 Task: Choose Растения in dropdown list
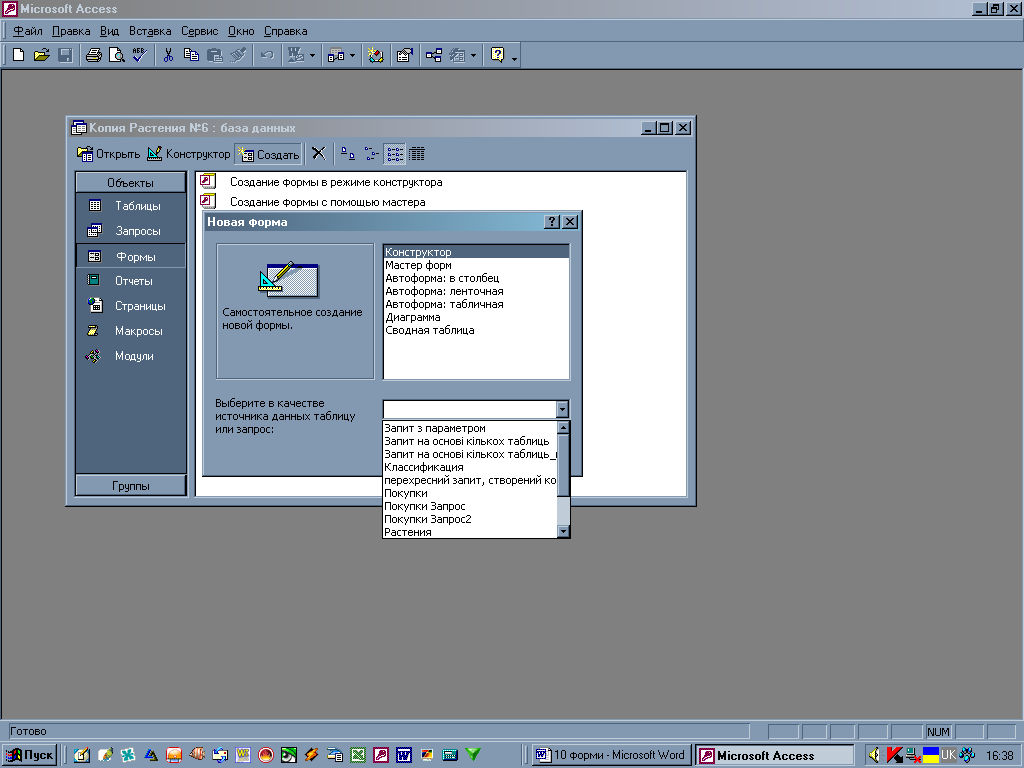pos(470,532)
